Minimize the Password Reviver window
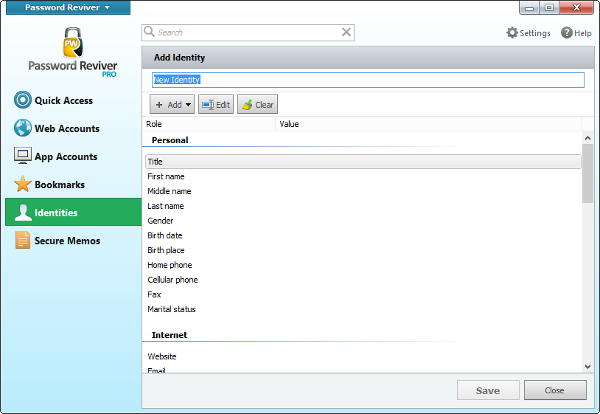 [530, 8]
